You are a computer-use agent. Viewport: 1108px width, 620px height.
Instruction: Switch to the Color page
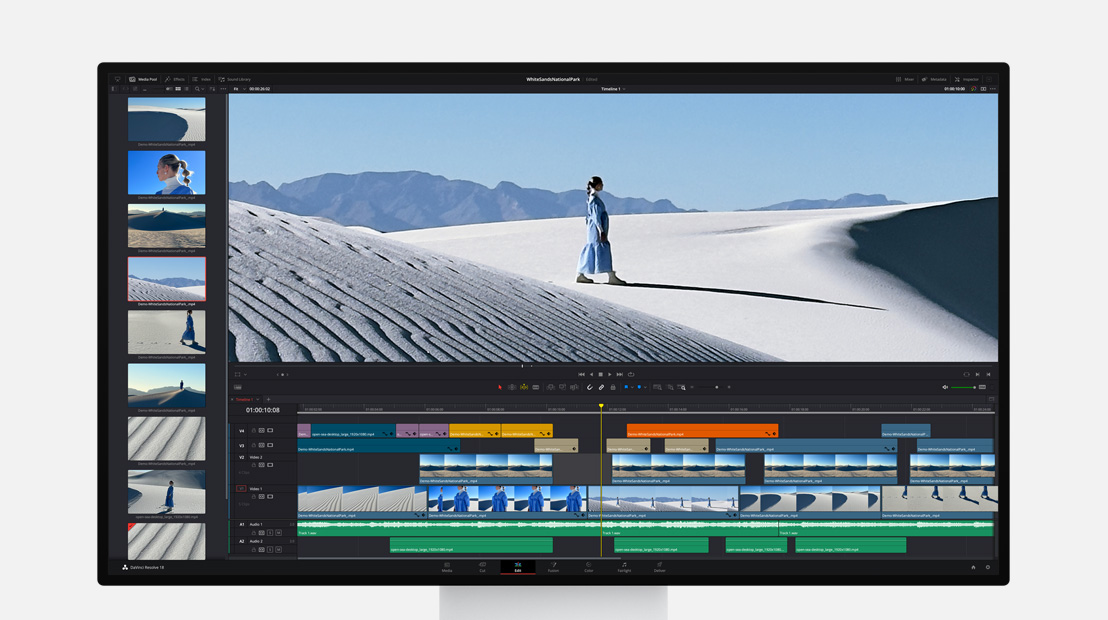click(x=589, y=568)
